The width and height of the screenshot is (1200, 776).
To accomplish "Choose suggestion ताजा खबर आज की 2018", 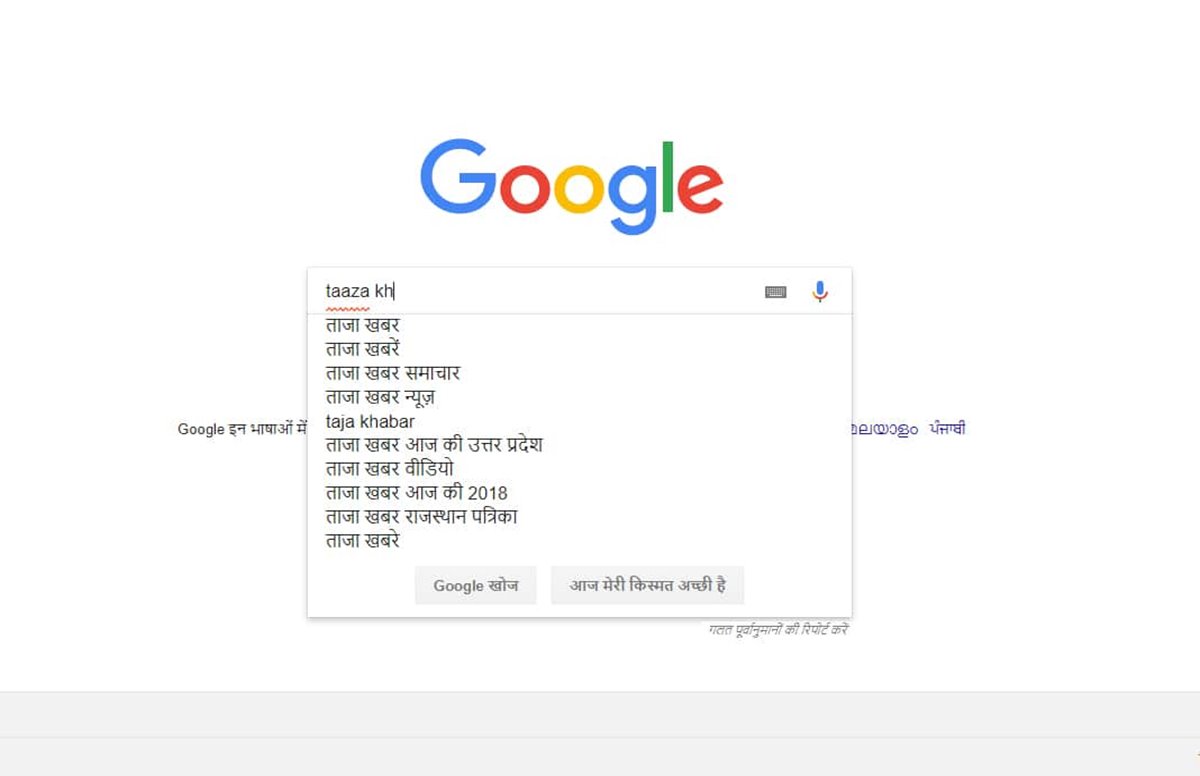I will coord(415,492).
